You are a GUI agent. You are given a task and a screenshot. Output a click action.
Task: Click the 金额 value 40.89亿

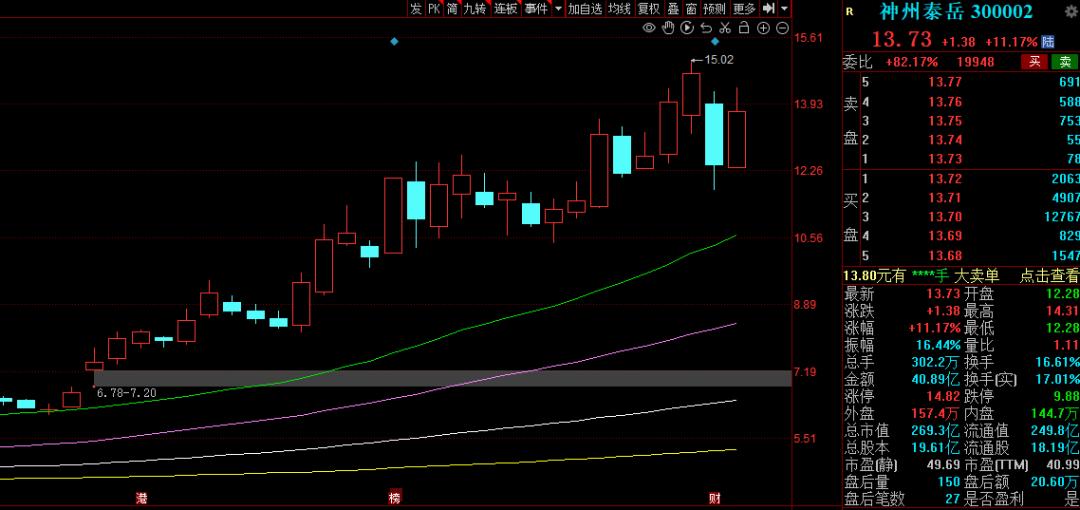coord(936,379)
